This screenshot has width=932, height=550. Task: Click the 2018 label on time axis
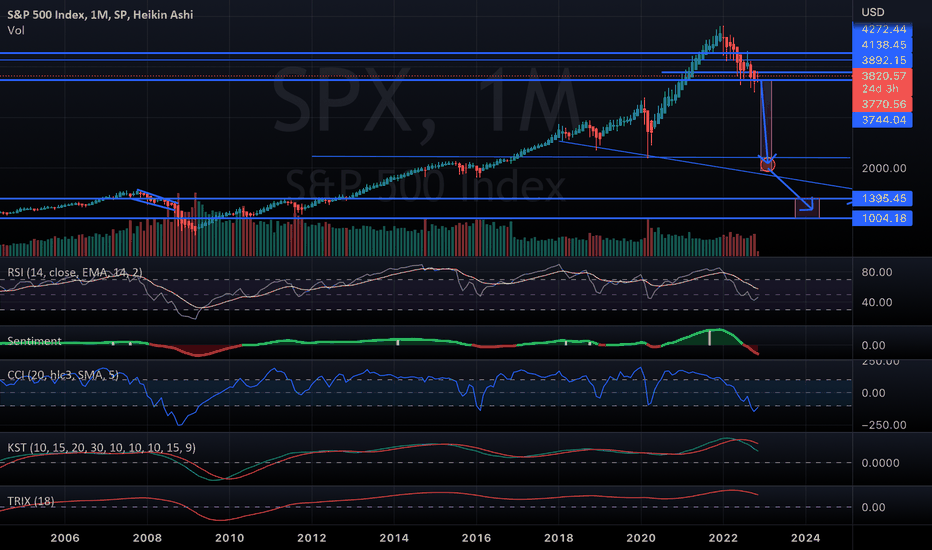559,538
